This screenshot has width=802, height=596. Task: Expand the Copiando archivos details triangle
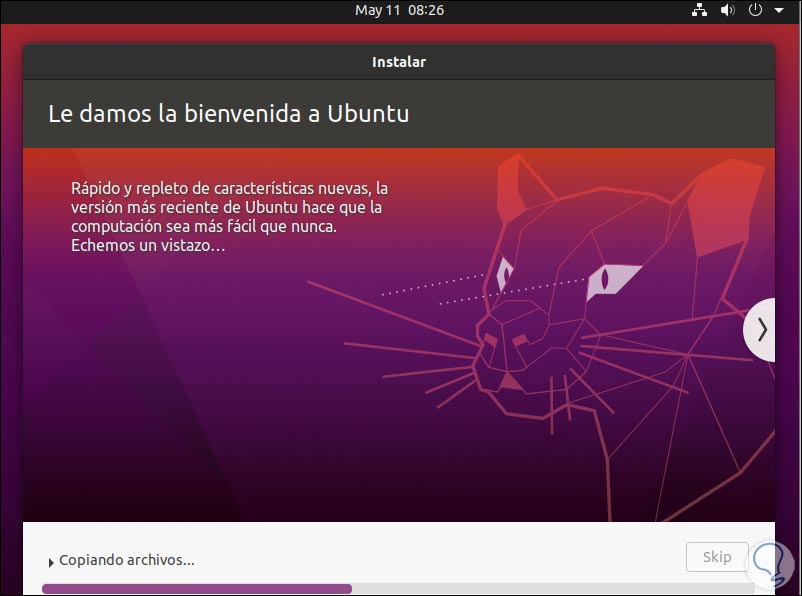tap(51, 563)
